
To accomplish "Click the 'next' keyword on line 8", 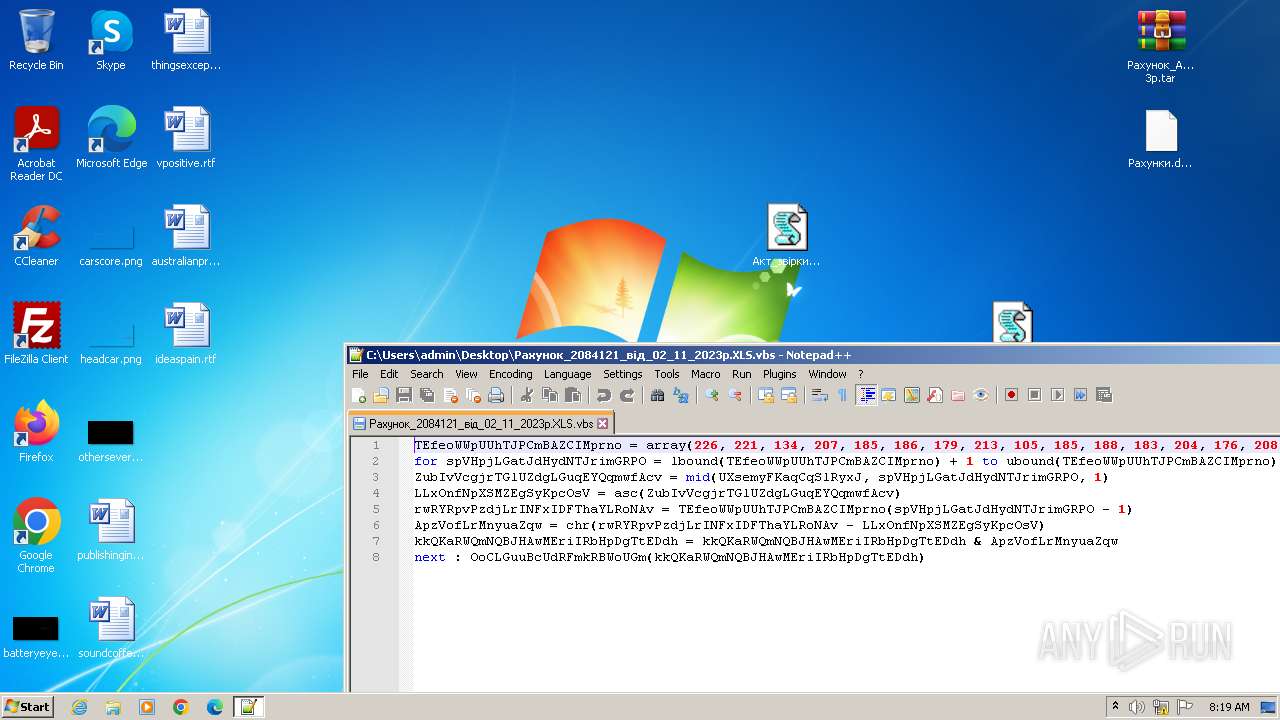I will pos(430,557).
